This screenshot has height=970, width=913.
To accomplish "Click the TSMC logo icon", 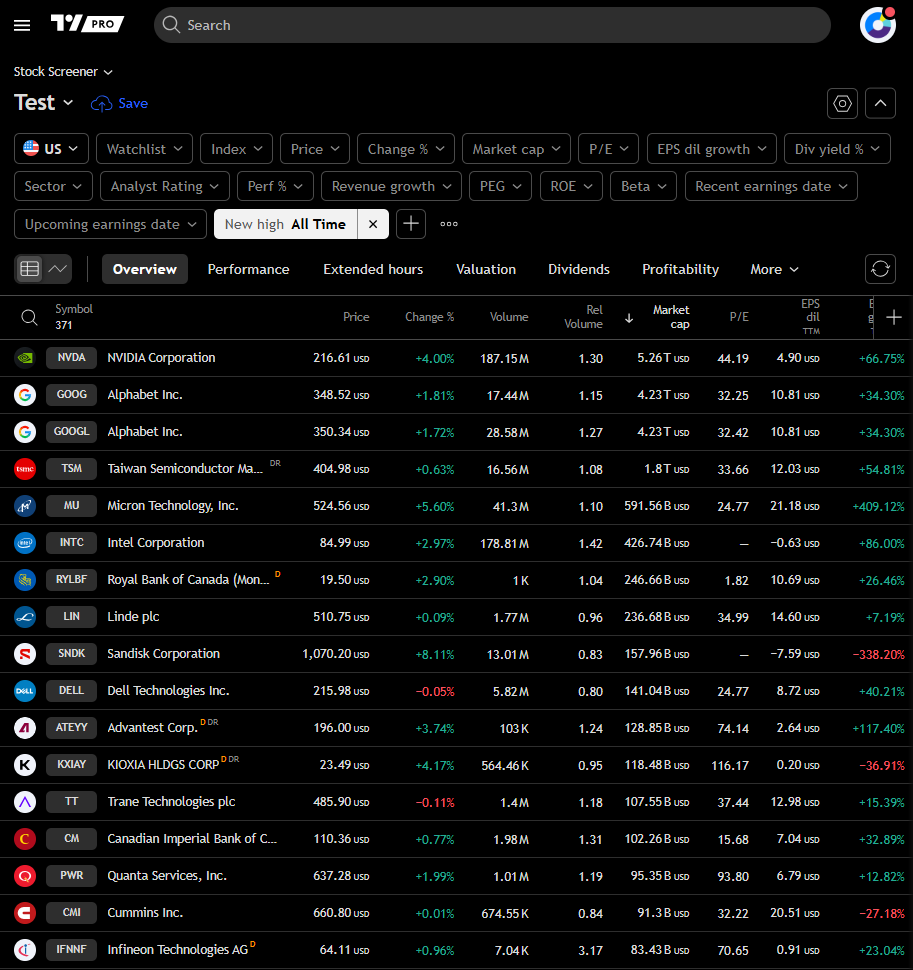I will tap(25, 469).
